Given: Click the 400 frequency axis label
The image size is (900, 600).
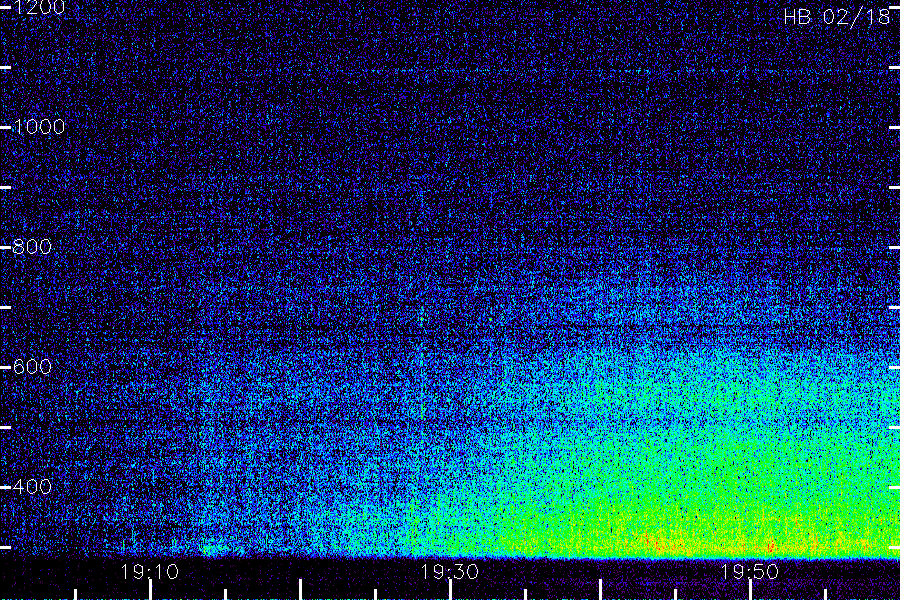Looking at the screenshot, I should tap(32, 487).
